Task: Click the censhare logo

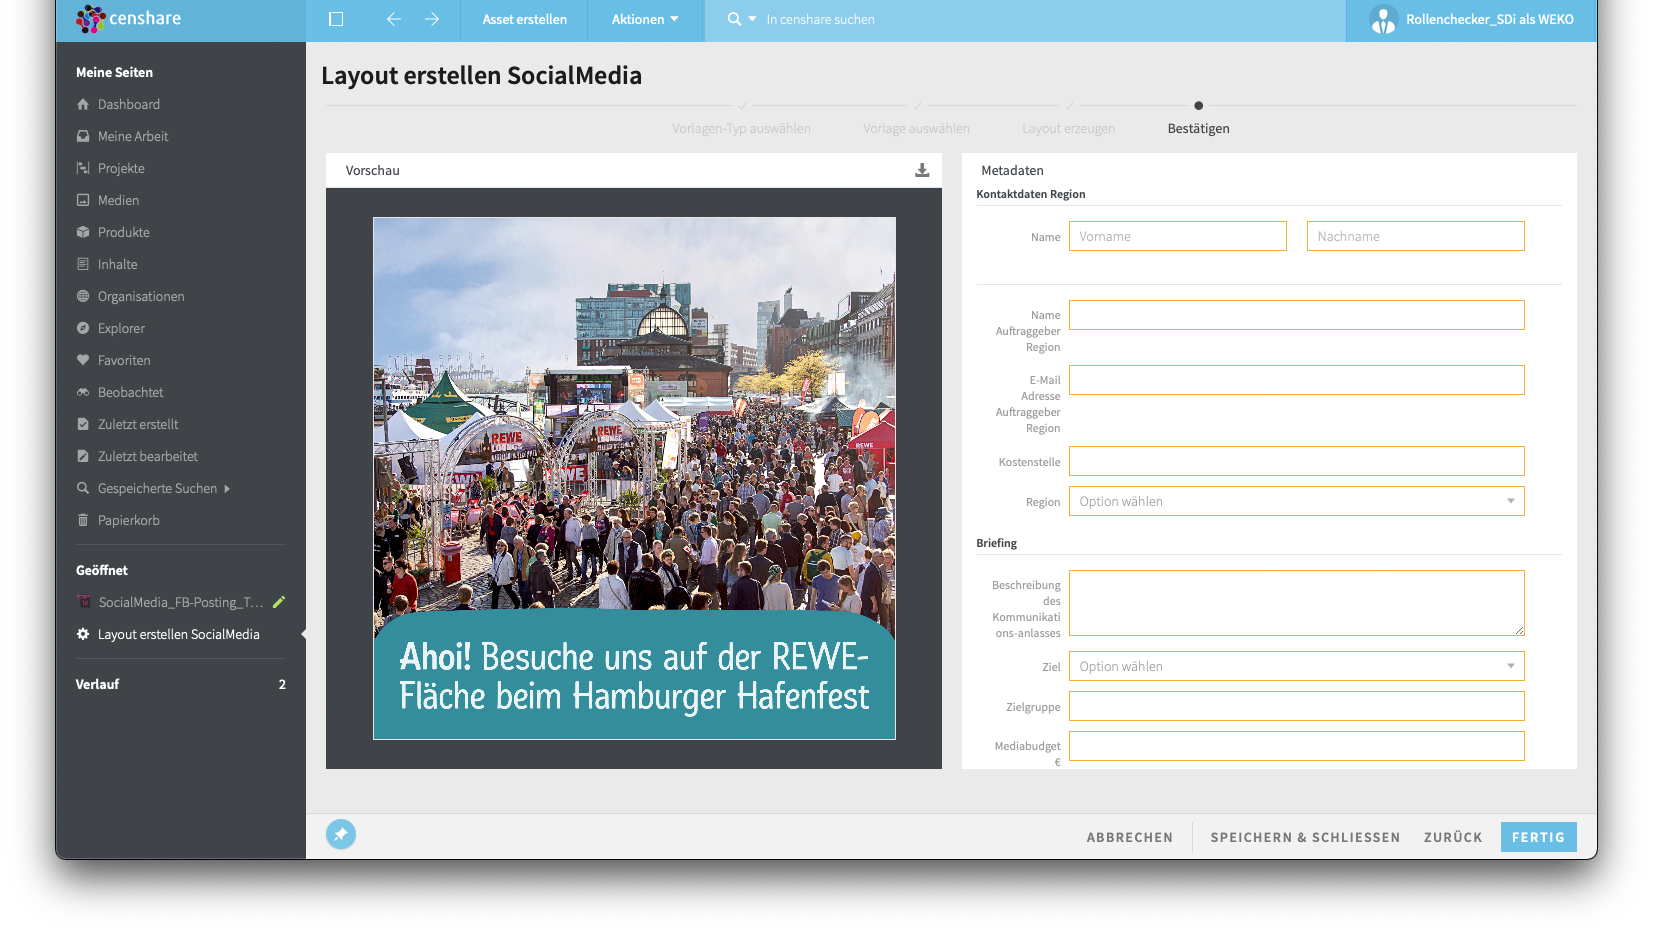Action: tap(129, 19)
